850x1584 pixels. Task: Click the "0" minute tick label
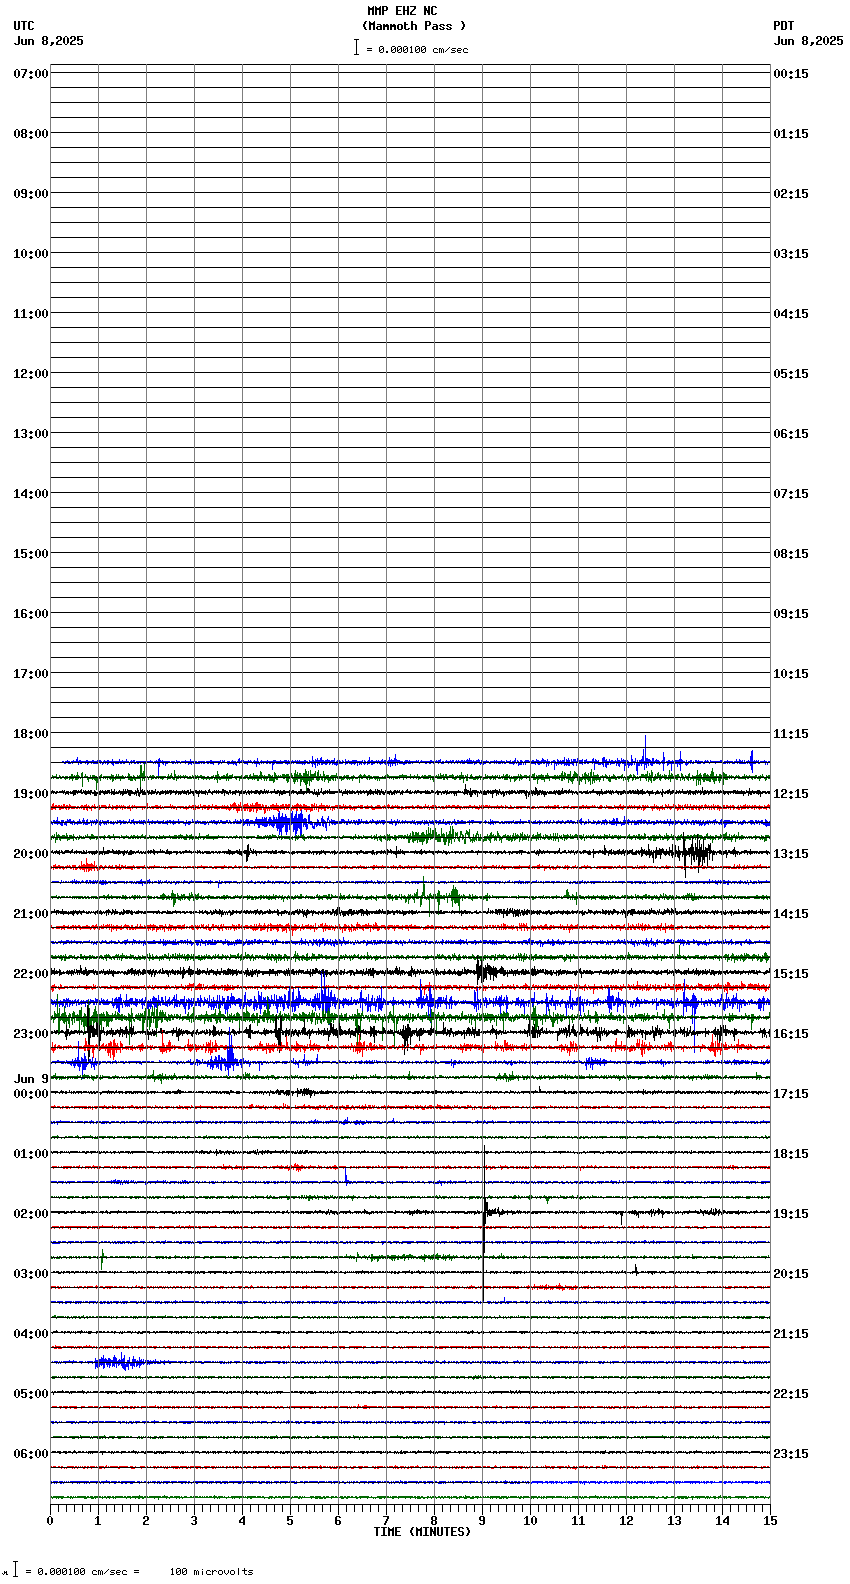[x=50, y=1521]
